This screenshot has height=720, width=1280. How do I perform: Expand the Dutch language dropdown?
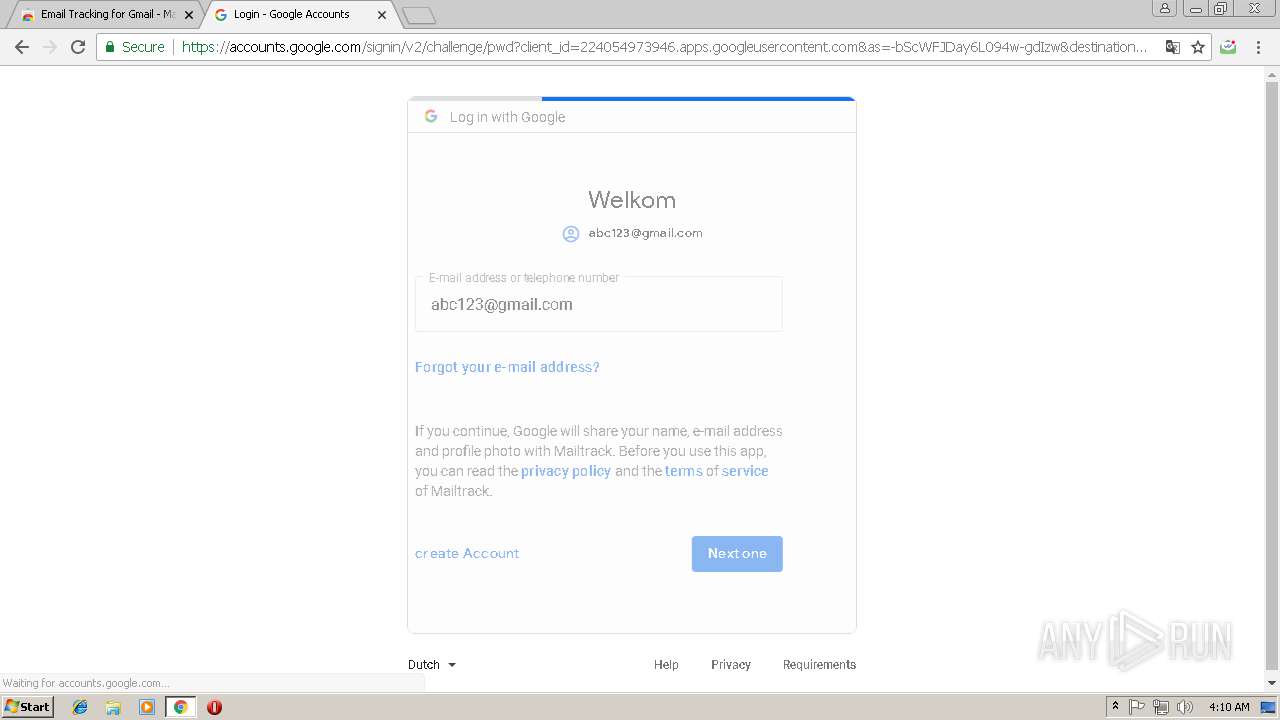pyautogui.click(x=432, y=664)
